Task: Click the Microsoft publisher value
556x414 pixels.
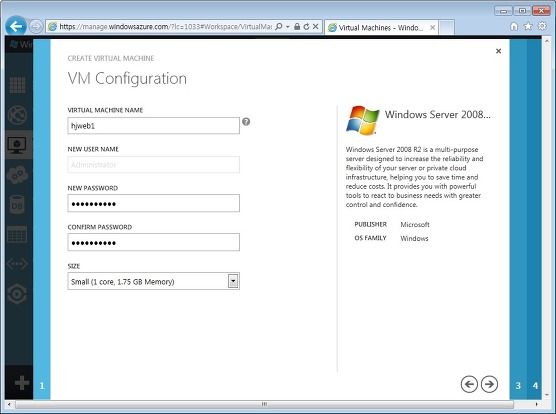Action: tap(415, 224)
